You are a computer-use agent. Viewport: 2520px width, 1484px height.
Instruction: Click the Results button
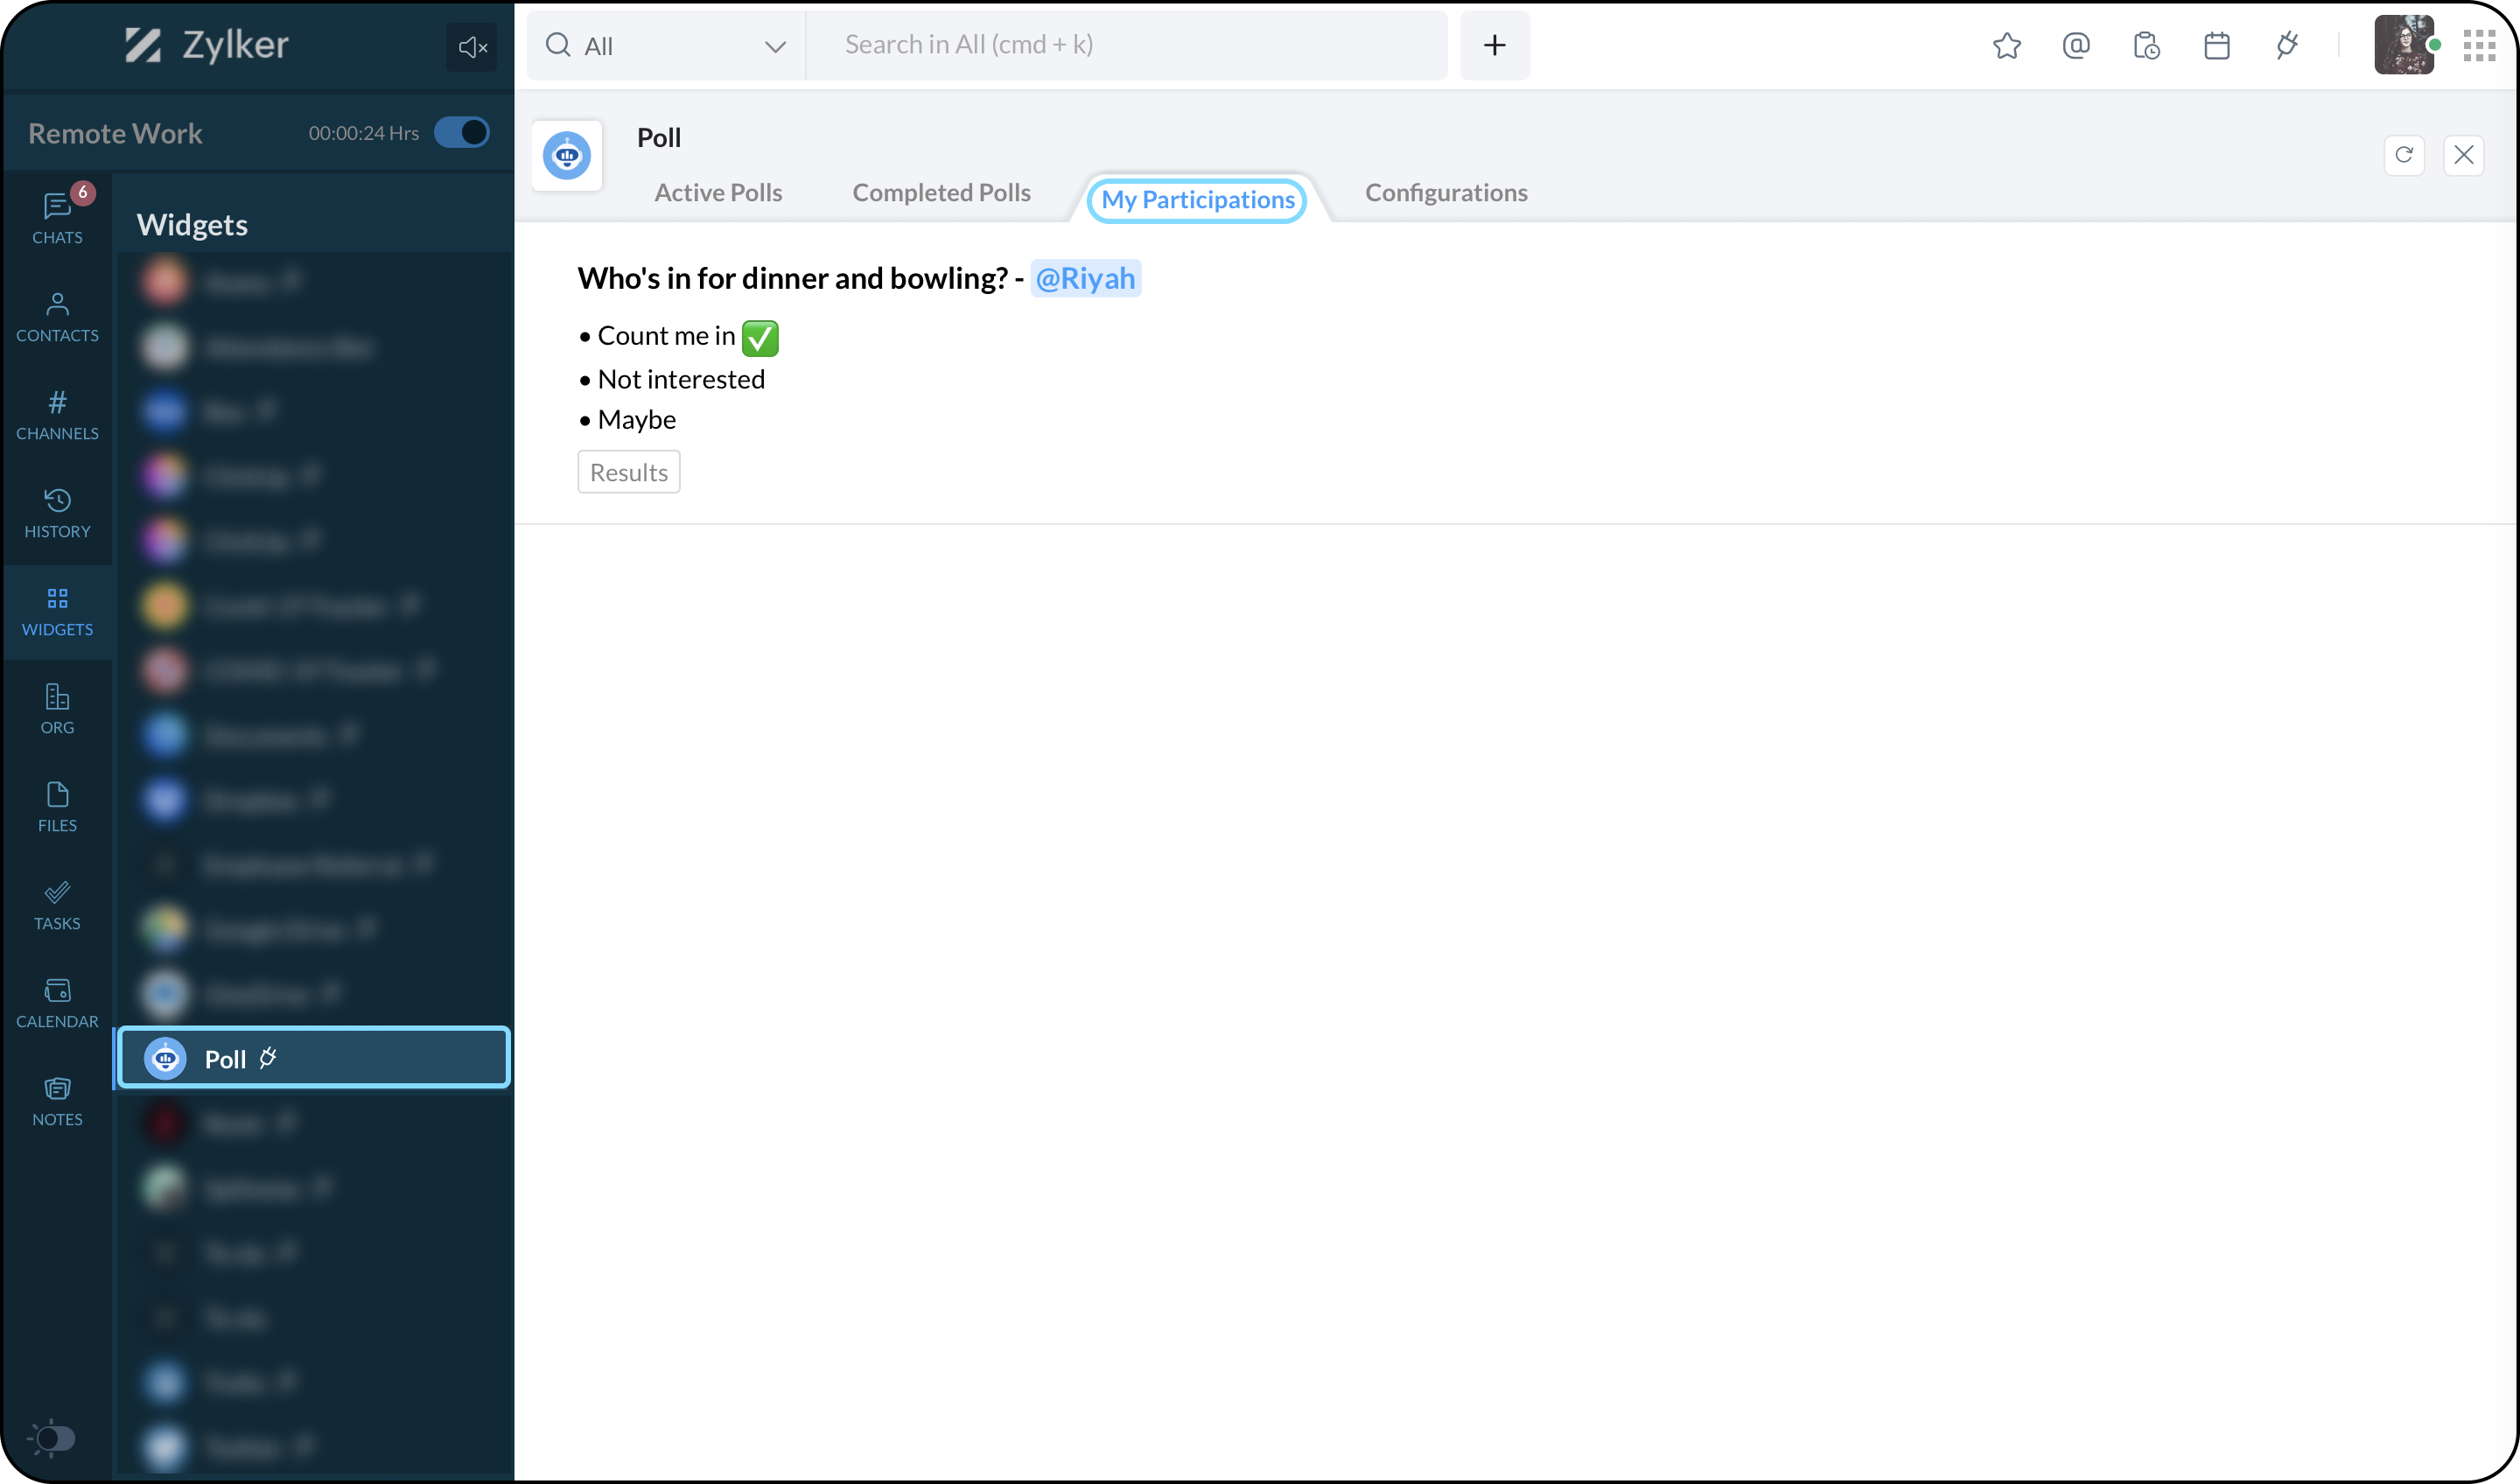[x=628, y=472]
